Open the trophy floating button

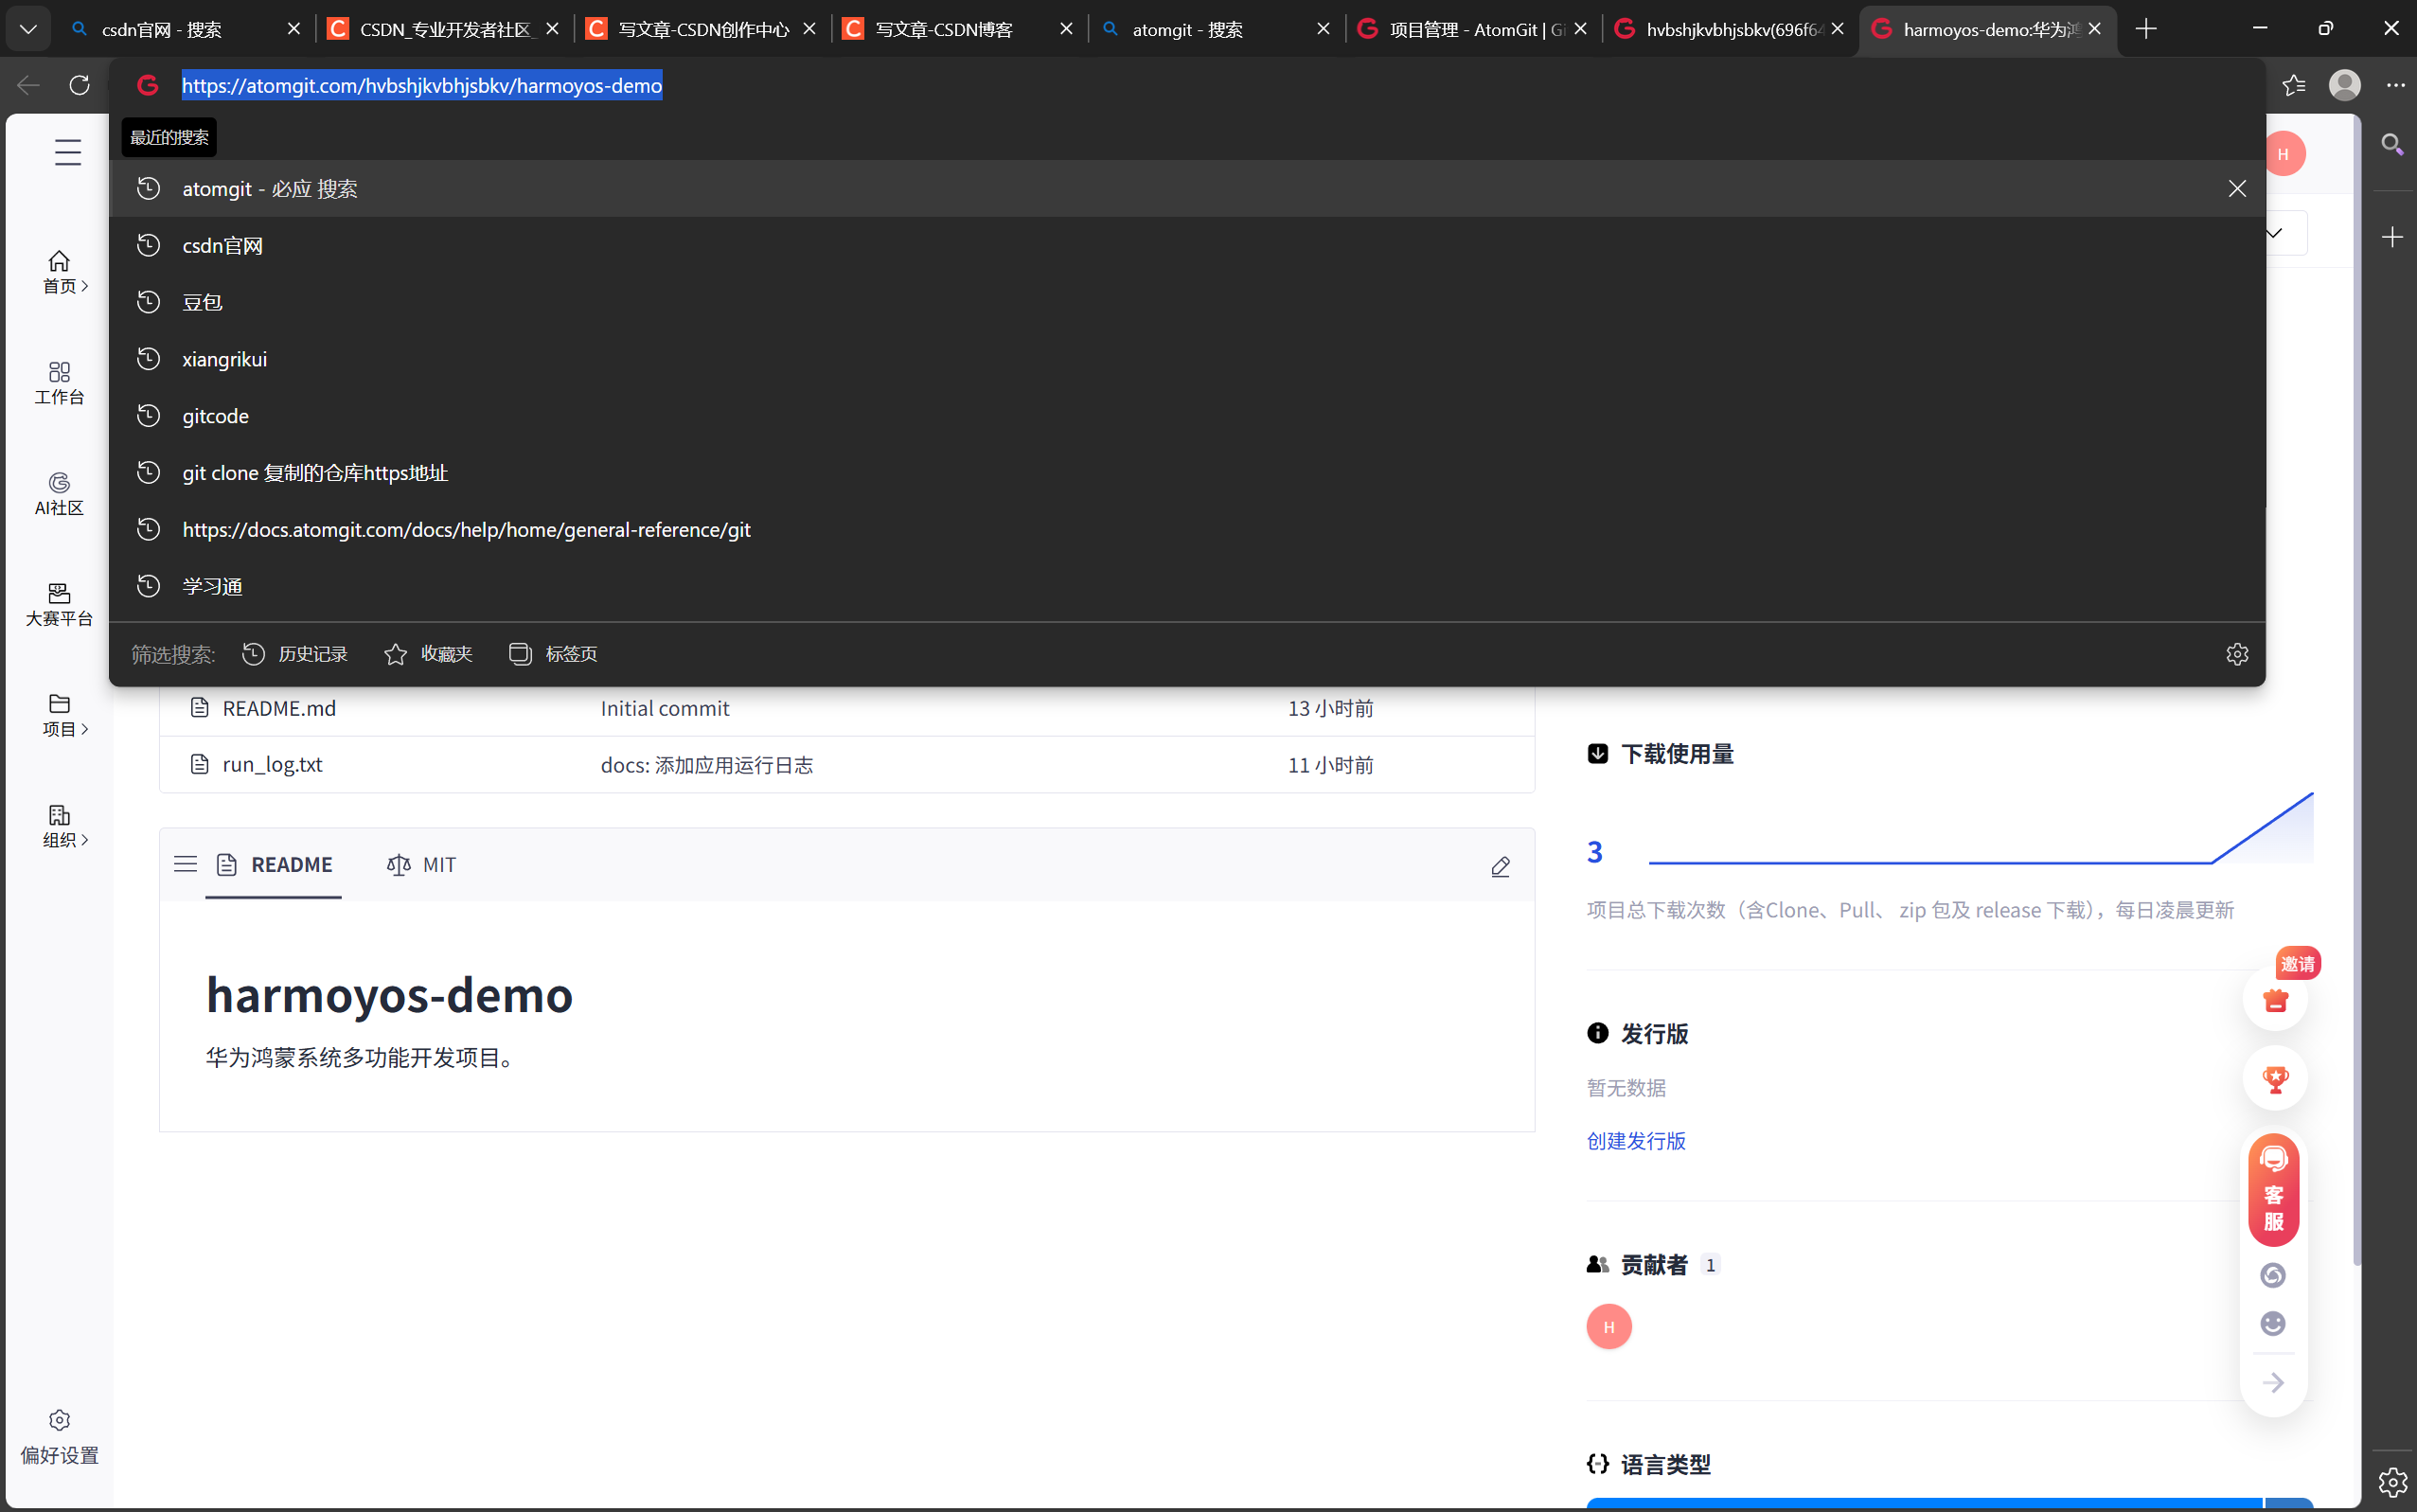tap(2276, 1079)
